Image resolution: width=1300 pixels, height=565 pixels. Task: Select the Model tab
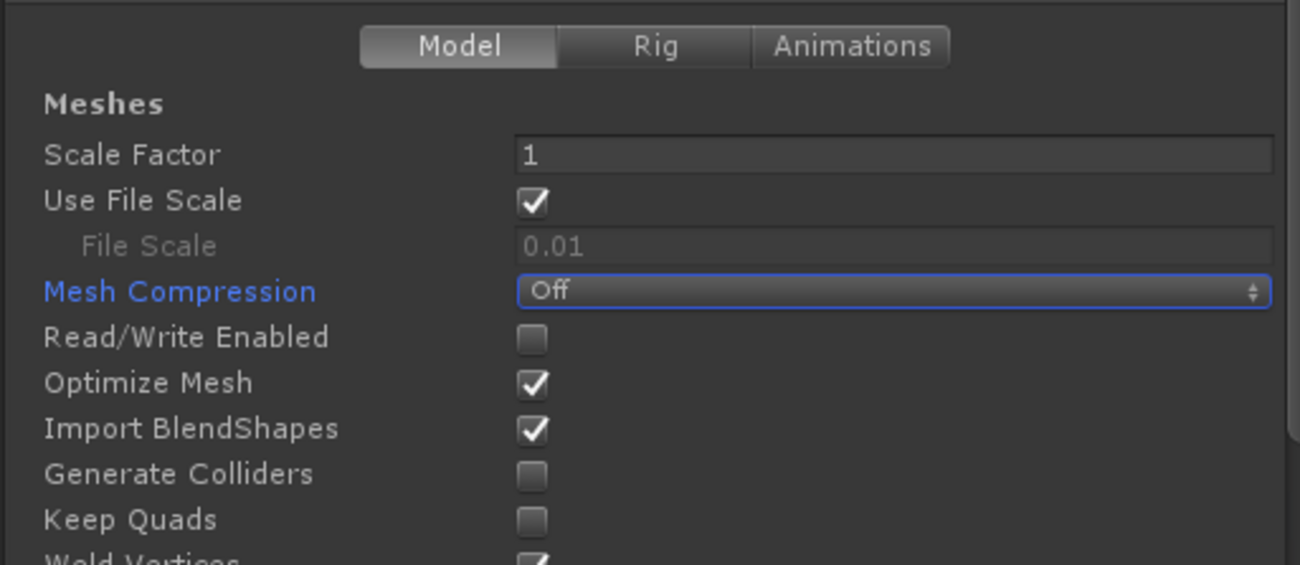point(459,47)
